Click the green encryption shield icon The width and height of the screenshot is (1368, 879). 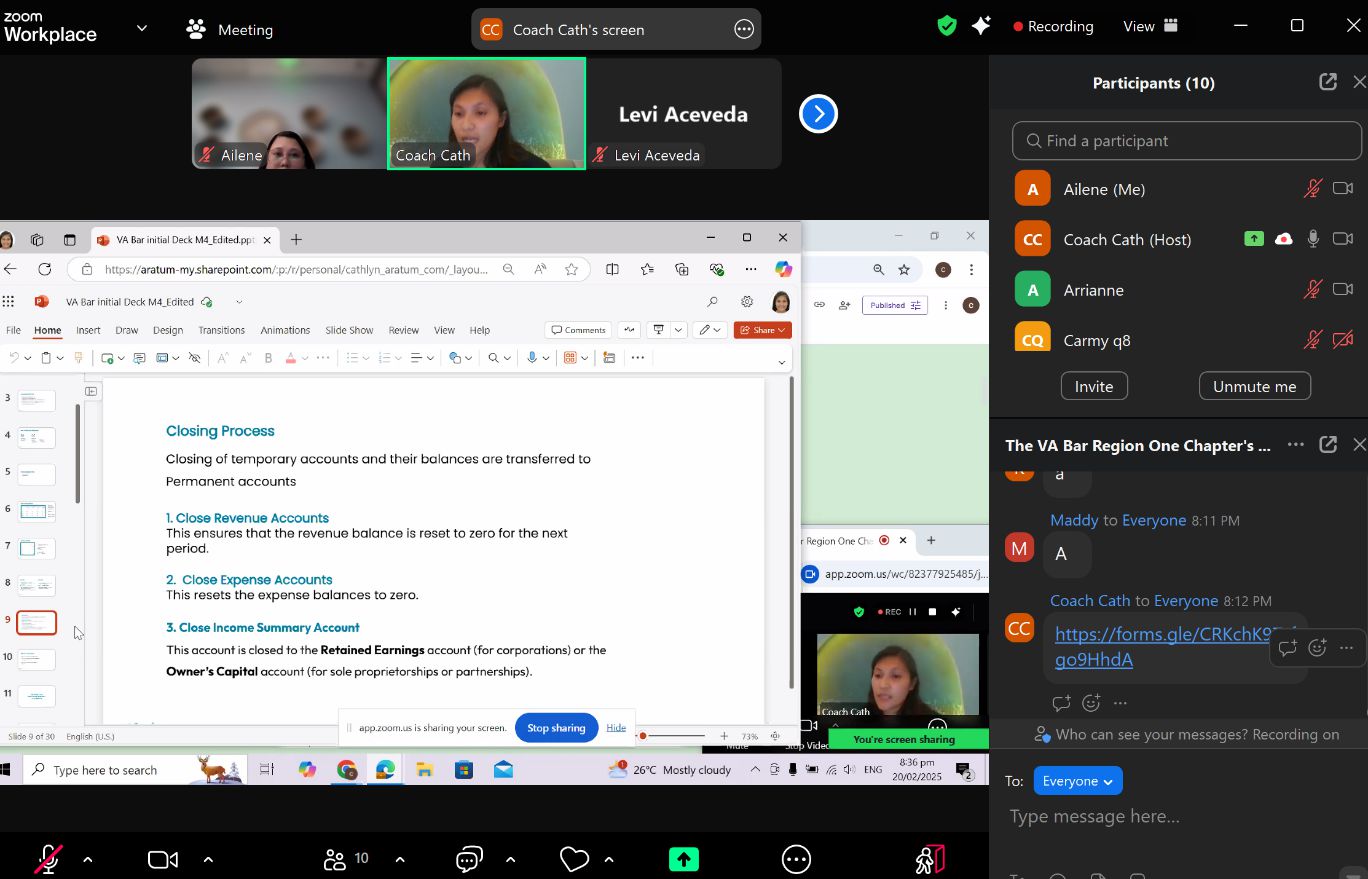947,26
